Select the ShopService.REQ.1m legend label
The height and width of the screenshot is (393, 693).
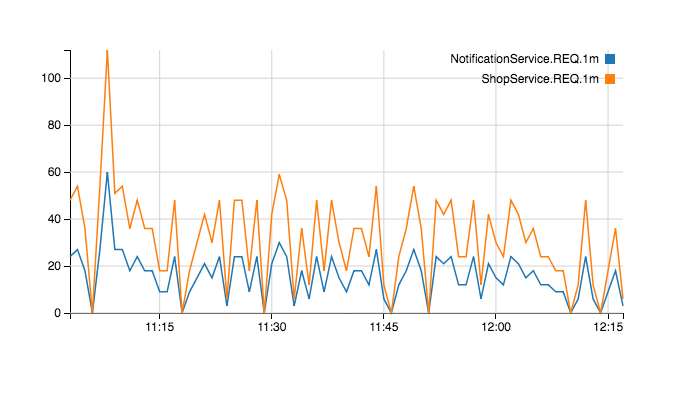click(540, 79)
